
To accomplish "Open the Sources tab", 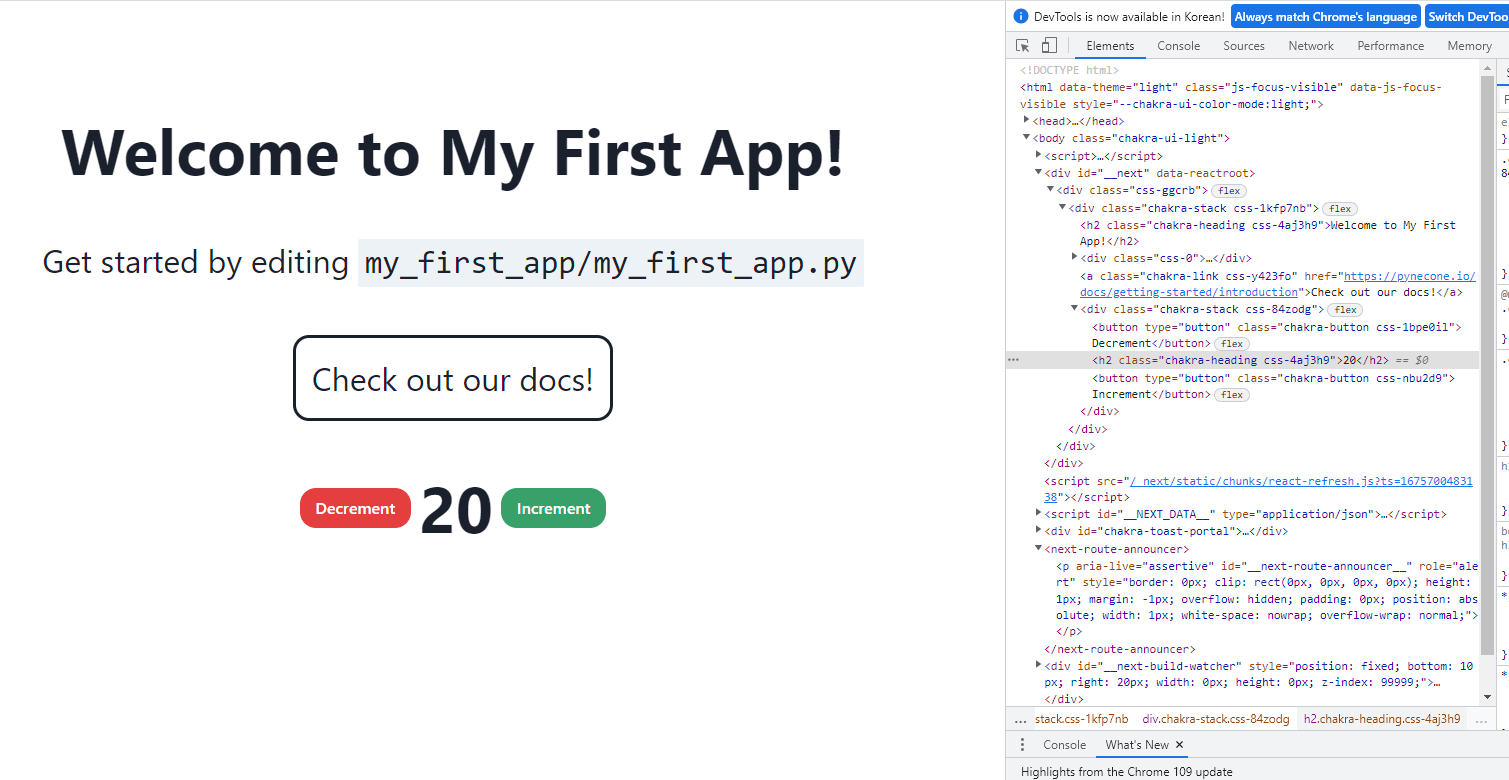I will tap(1244, 46).
